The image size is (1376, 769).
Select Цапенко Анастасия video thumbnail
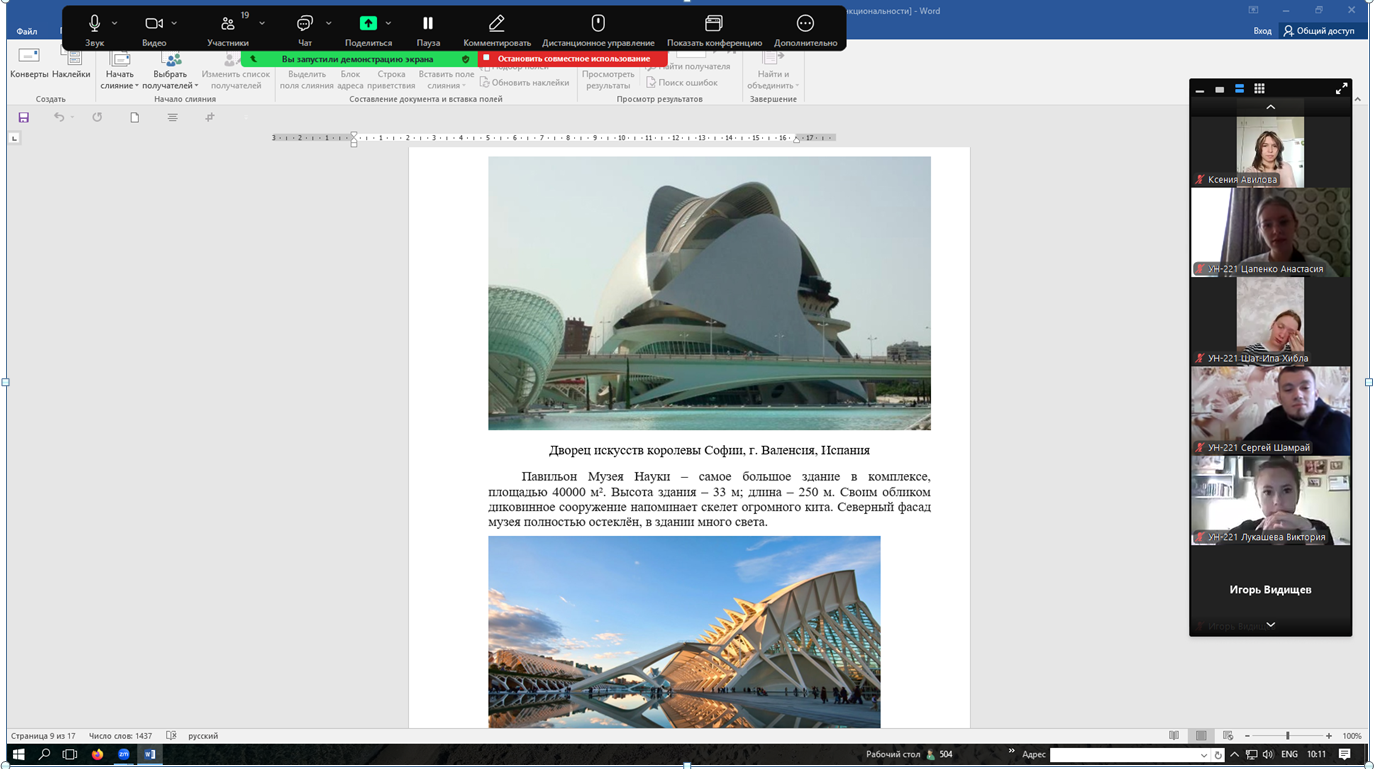click(x=1271, y=232)
